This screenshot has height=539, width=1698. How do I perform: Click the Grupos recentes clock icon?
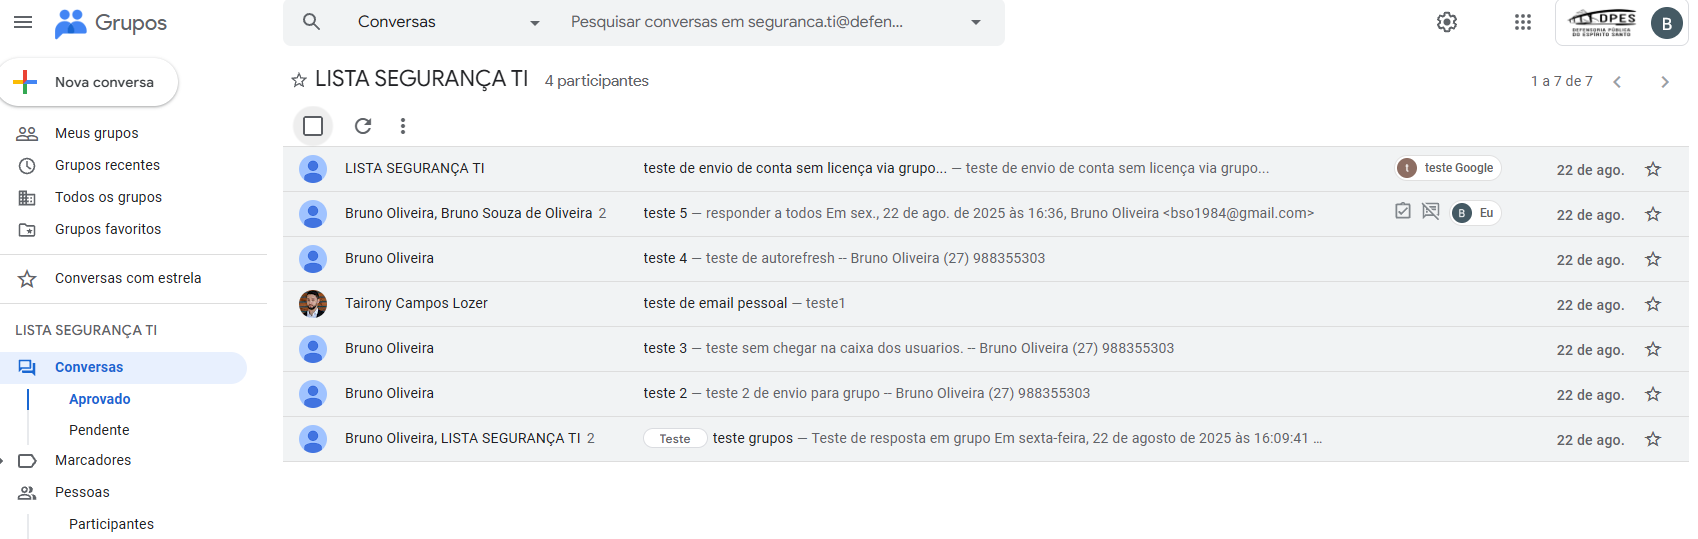coord(27,166)
